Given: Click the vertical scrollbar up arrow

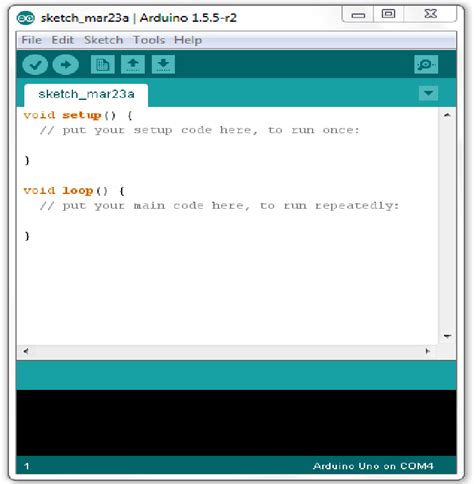Looking at the screenshot, I should point(447,115).
